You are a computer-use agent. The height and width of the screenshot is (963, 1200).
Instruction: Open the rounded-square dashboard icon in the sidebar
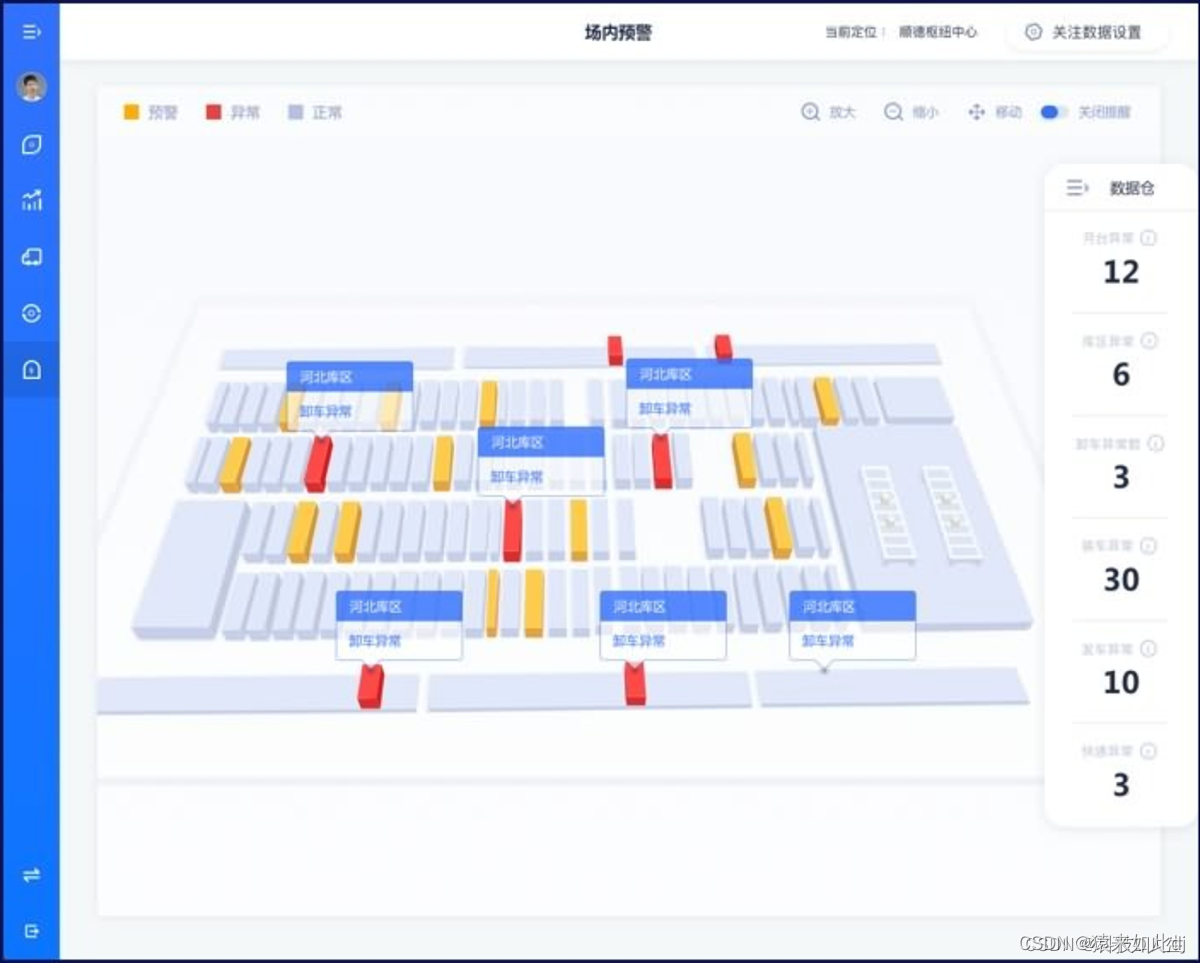coord(31,145)
